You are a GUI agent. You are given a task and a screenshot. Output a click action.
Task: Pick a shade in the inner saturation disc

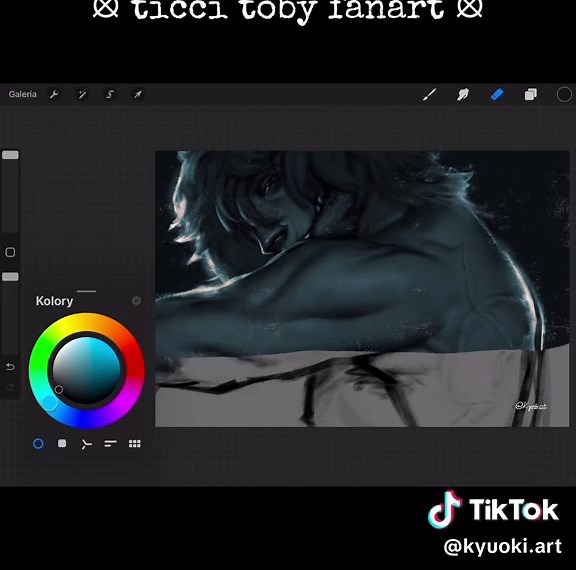(87, 370)
